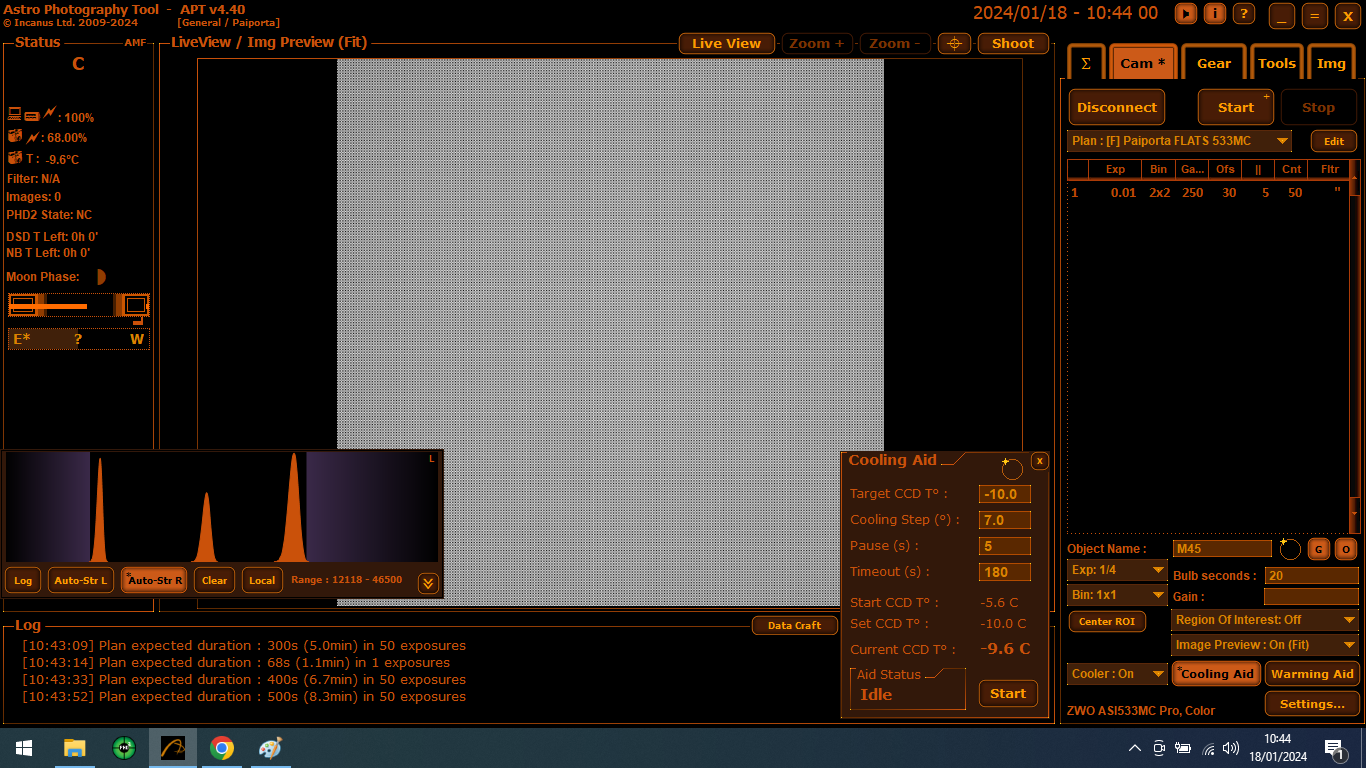Image resolution: width=1366 pixels, height=768 pixels.
Task: Open the Plan selection dropdown
Action: click(x=1179, y=141)
